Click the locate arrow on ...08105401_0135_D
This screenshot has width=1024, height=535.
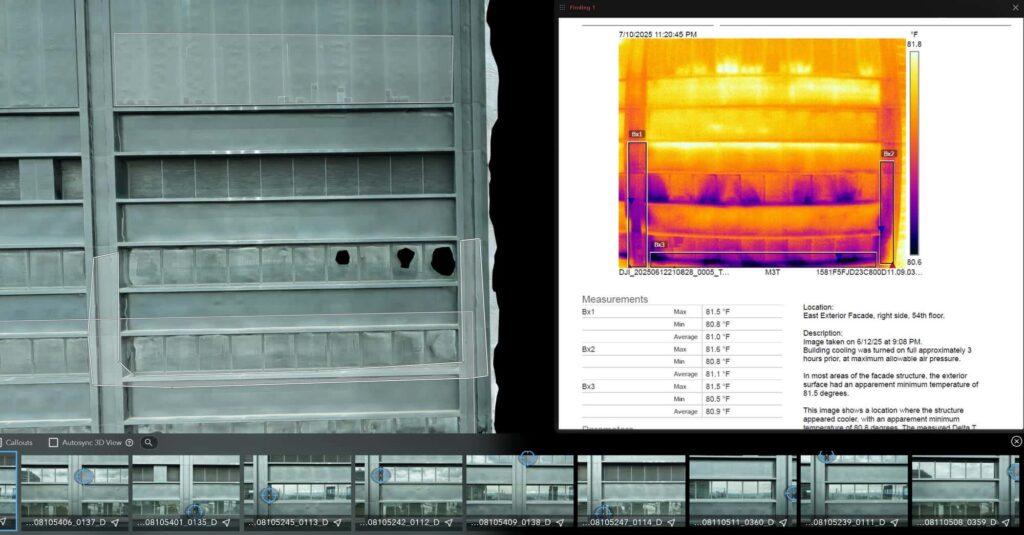tap(226, 523)
